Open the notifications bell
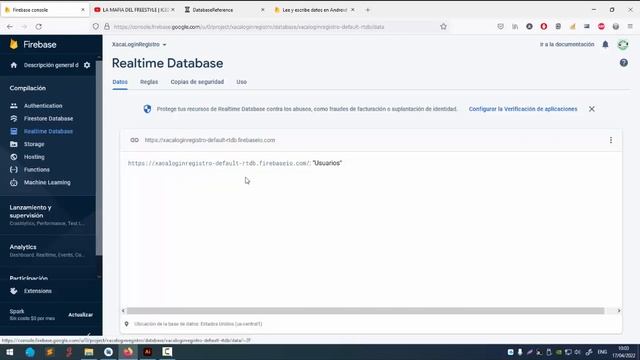 tap(605, 44)
